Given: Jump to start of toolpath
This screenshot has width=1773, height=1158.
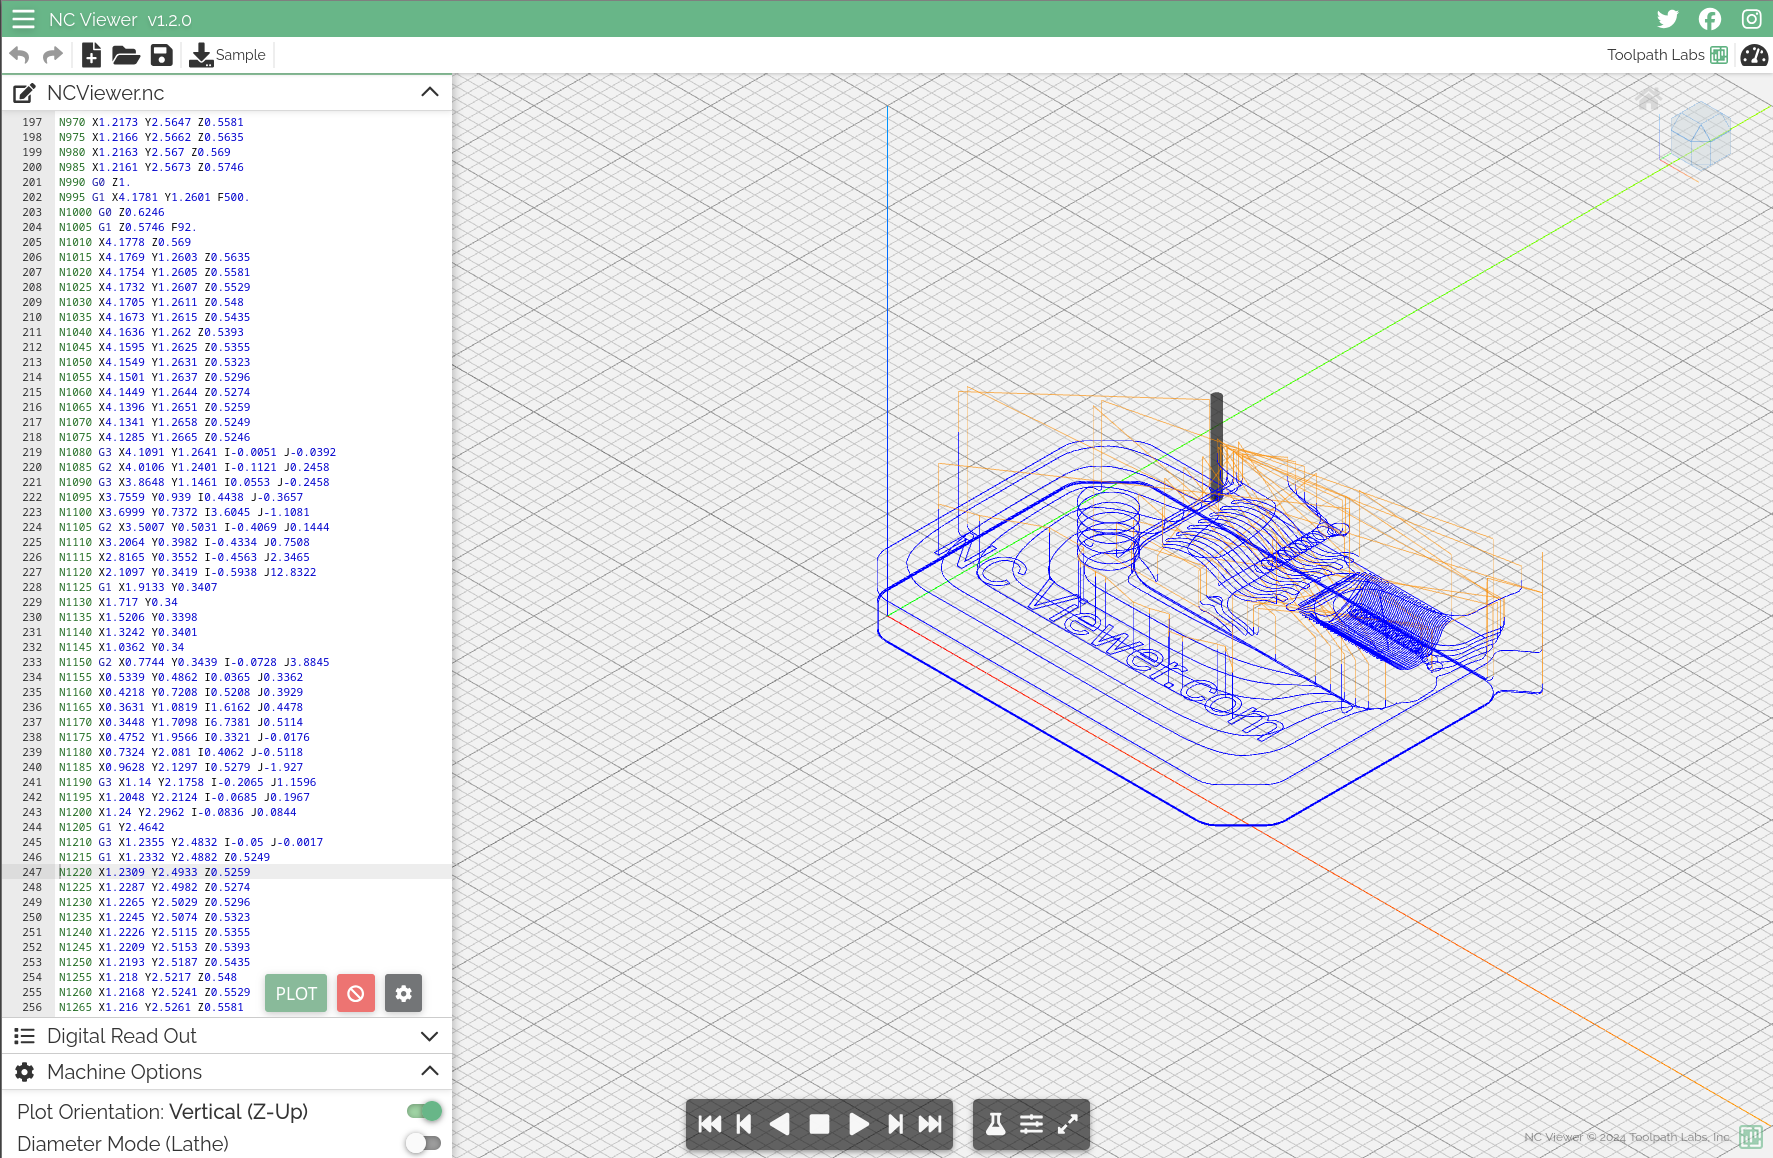Looking at the screenshot, I should tap(710, 1124).
